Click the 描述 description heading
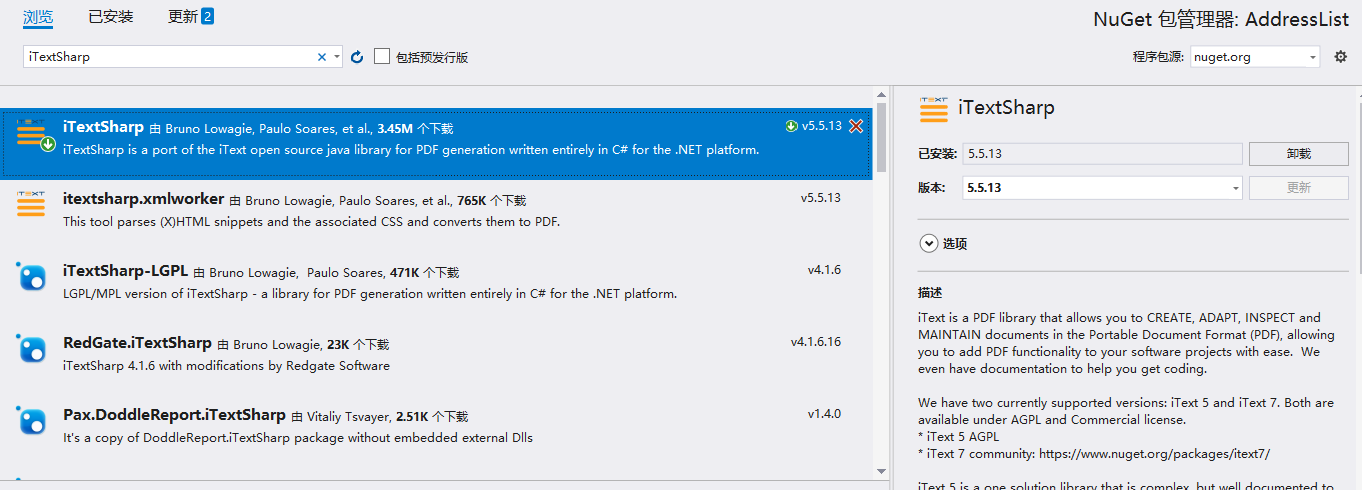Image resolution: width=1362 pixels, height=490 pixels. 930,293
